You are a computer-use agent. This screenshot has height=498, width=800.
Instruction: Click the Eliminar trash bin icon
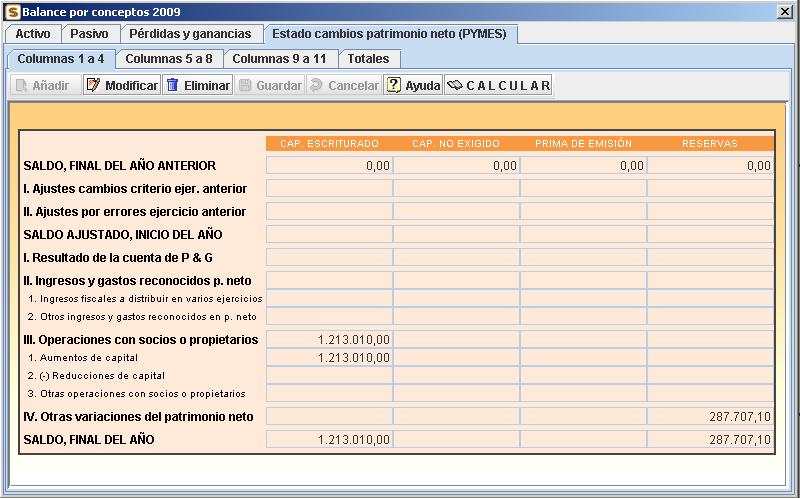pyautogui.click(x=173, y=85)
